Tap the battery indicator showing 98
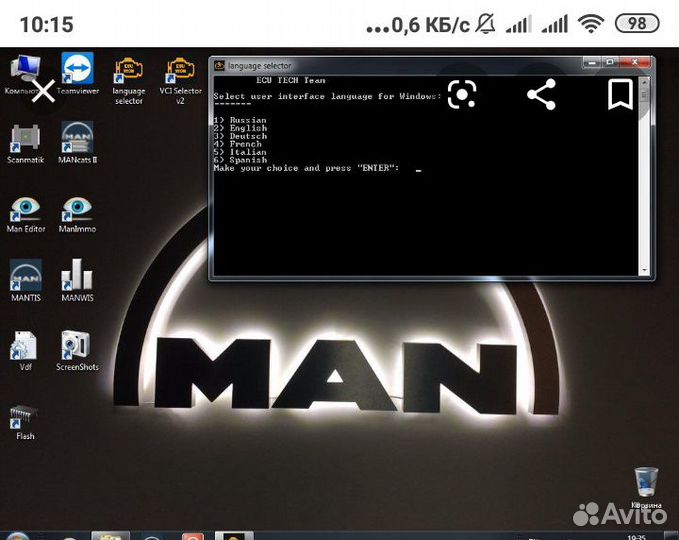The height and width of the screenshot is (540, 679). pyautogui.click(x=637, y=23)
